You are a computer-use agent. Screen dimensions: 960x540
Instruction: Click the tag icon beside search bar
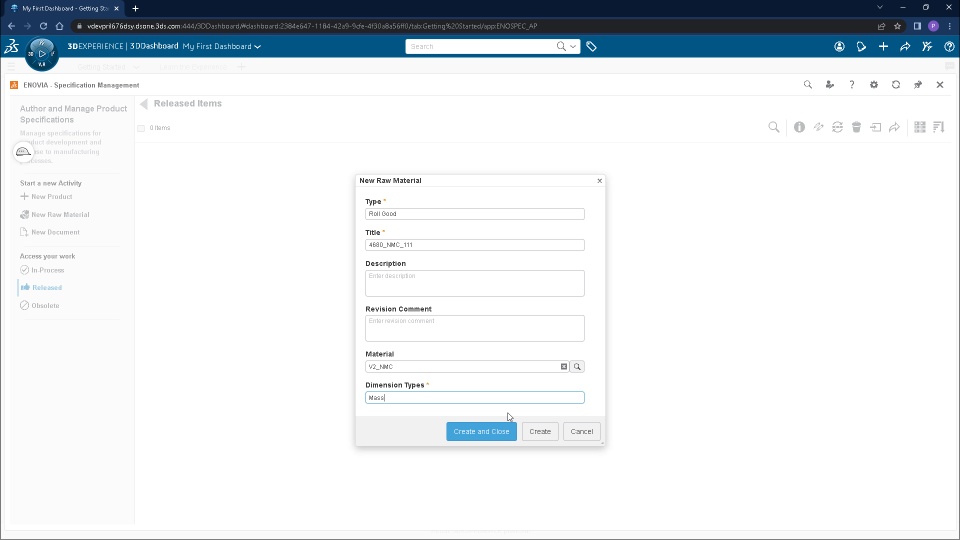(x=591, y=47)
